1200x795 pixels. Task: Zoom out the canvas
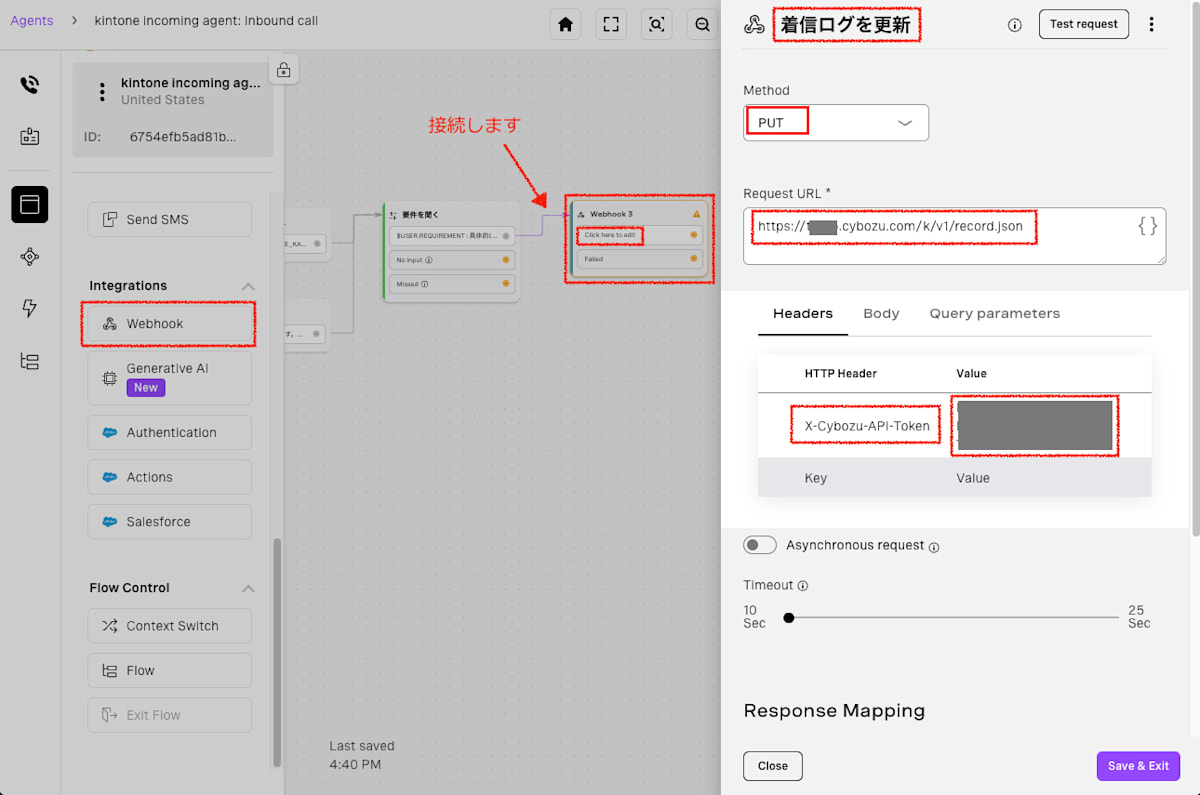[703, 24]
